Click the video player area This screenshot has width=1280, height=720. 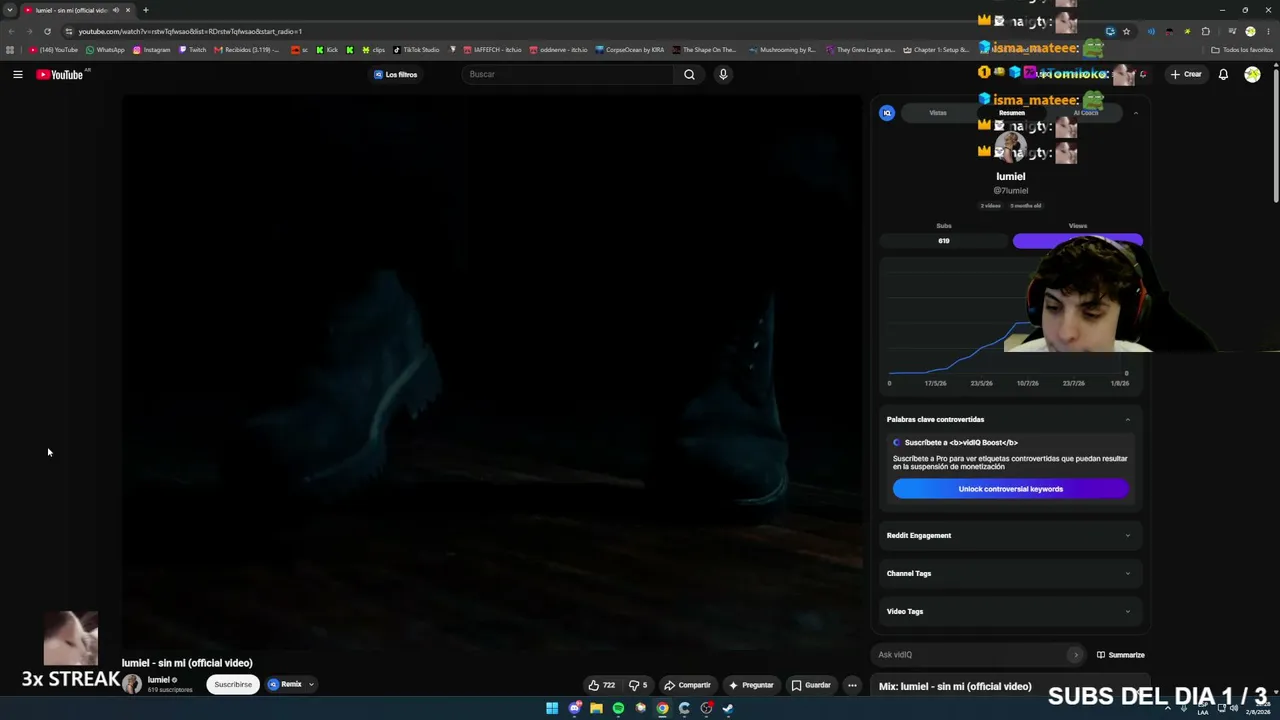492,372
